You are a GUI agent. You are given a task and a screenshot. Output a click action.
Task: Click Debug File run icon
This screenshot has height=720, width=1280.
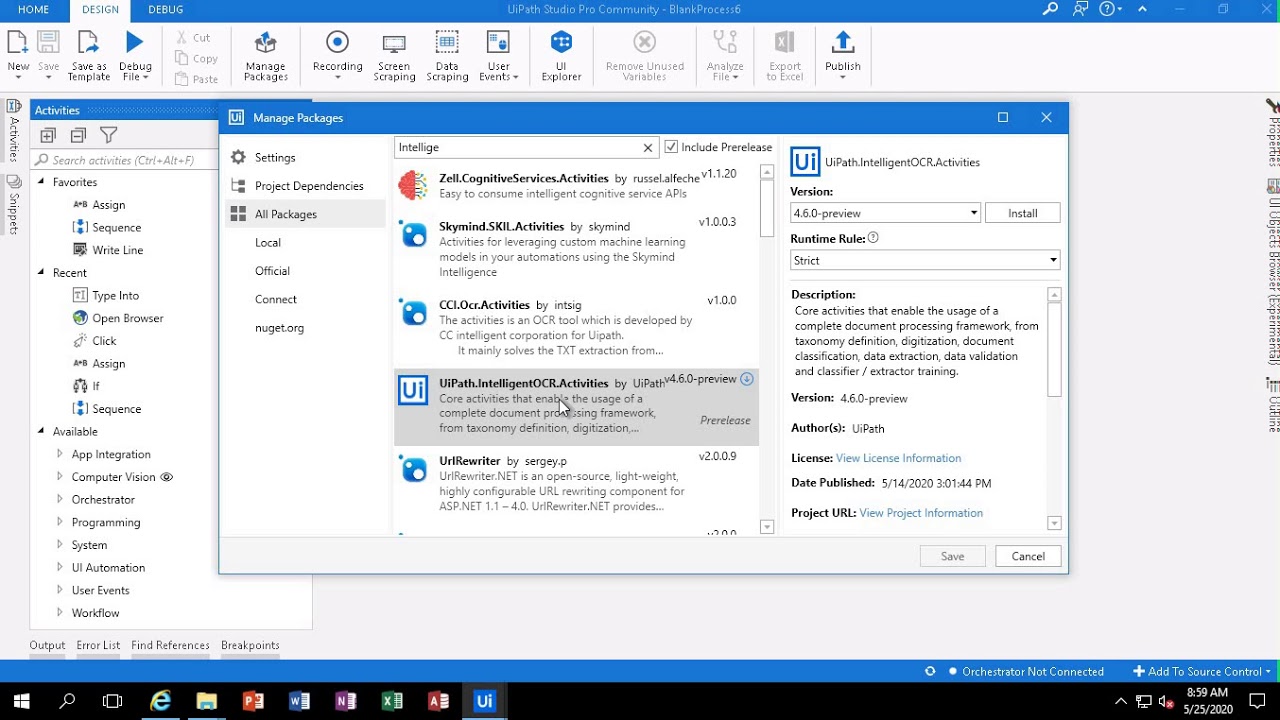pyautogui.click(x=135, y=42)
